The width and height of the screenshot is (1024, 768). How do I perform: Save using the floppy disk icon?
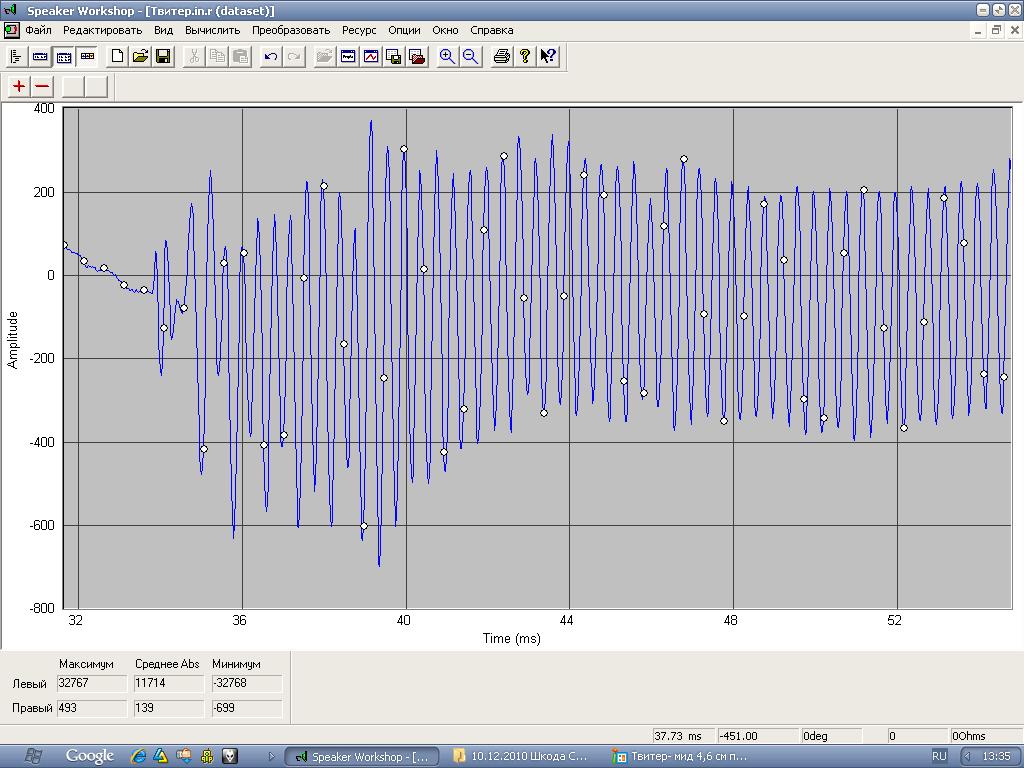[x=163, y=57]
